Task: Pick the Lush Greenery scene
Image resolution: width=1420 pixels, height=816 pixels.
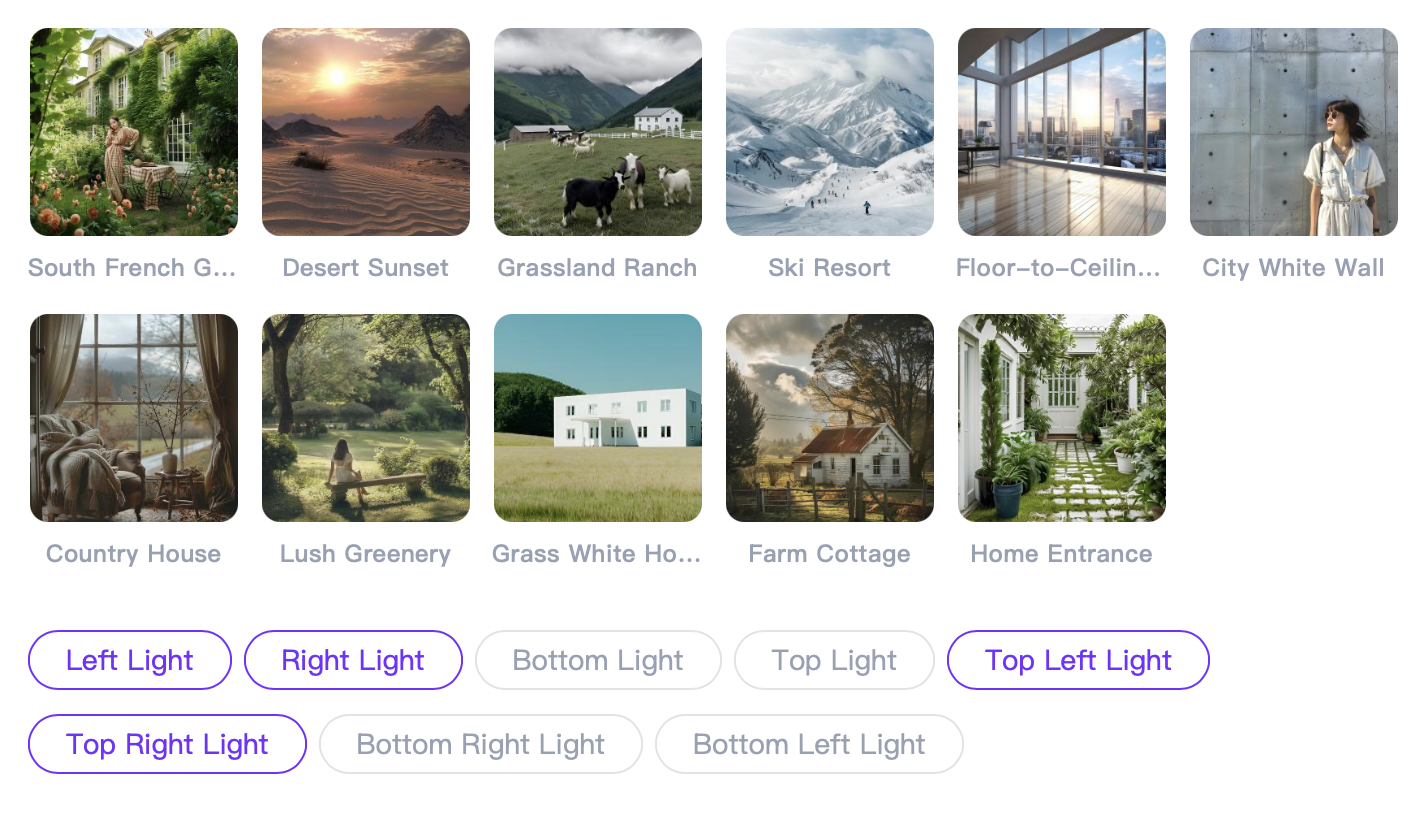Action: (x=365, y=418)
